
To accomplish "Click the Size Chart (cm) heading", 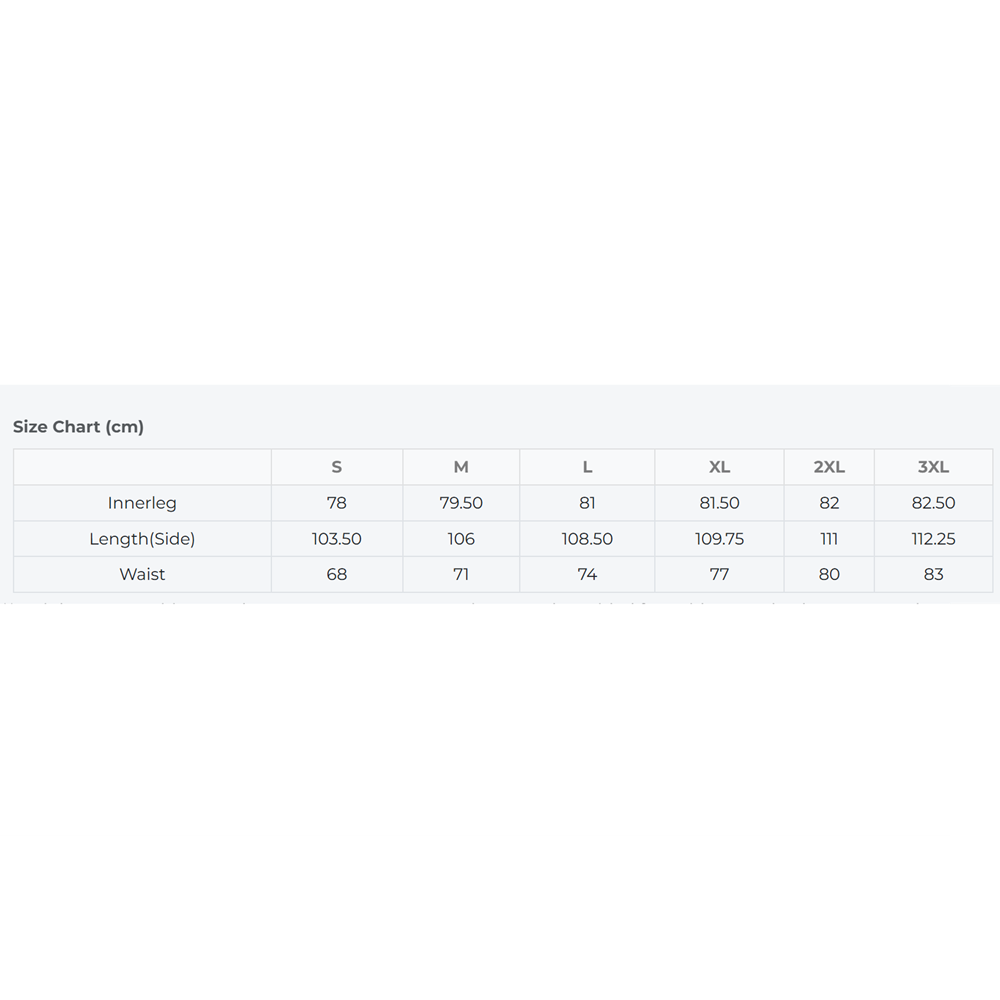I will [78, 427].
